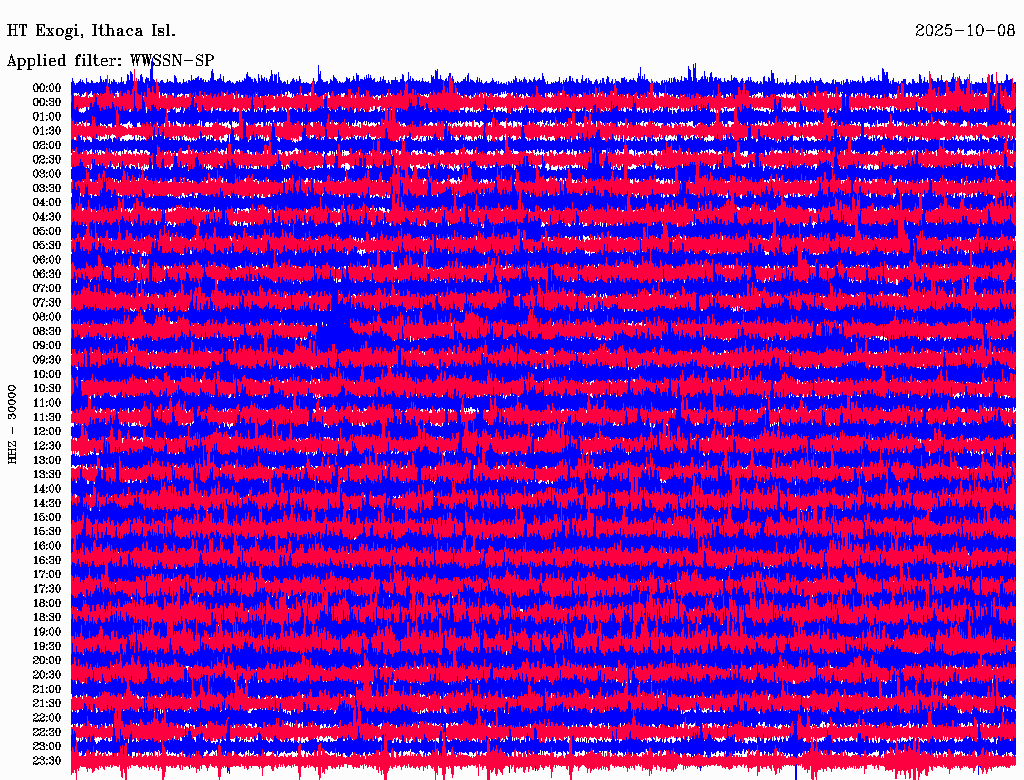Image resolution: width=1024 pixels, height=780 pixels.
Task: Select the 08:30 time label
Action: point(47,331)
